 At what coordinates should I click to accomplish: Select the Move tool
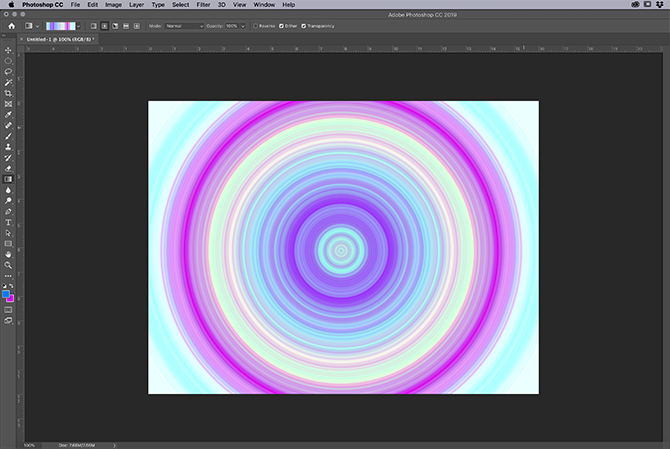point(8,50)
